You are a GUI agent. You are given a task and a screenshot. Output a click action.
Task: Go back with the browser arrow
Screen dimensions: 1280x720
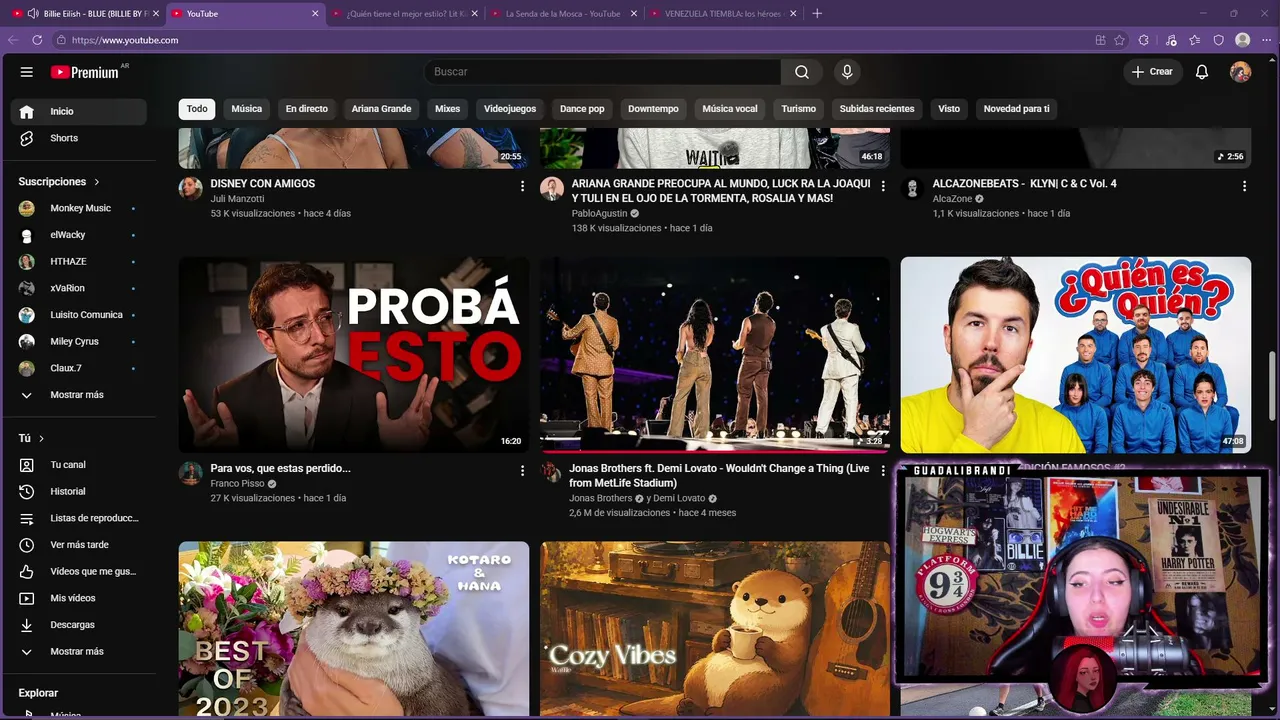click(13, 40)
